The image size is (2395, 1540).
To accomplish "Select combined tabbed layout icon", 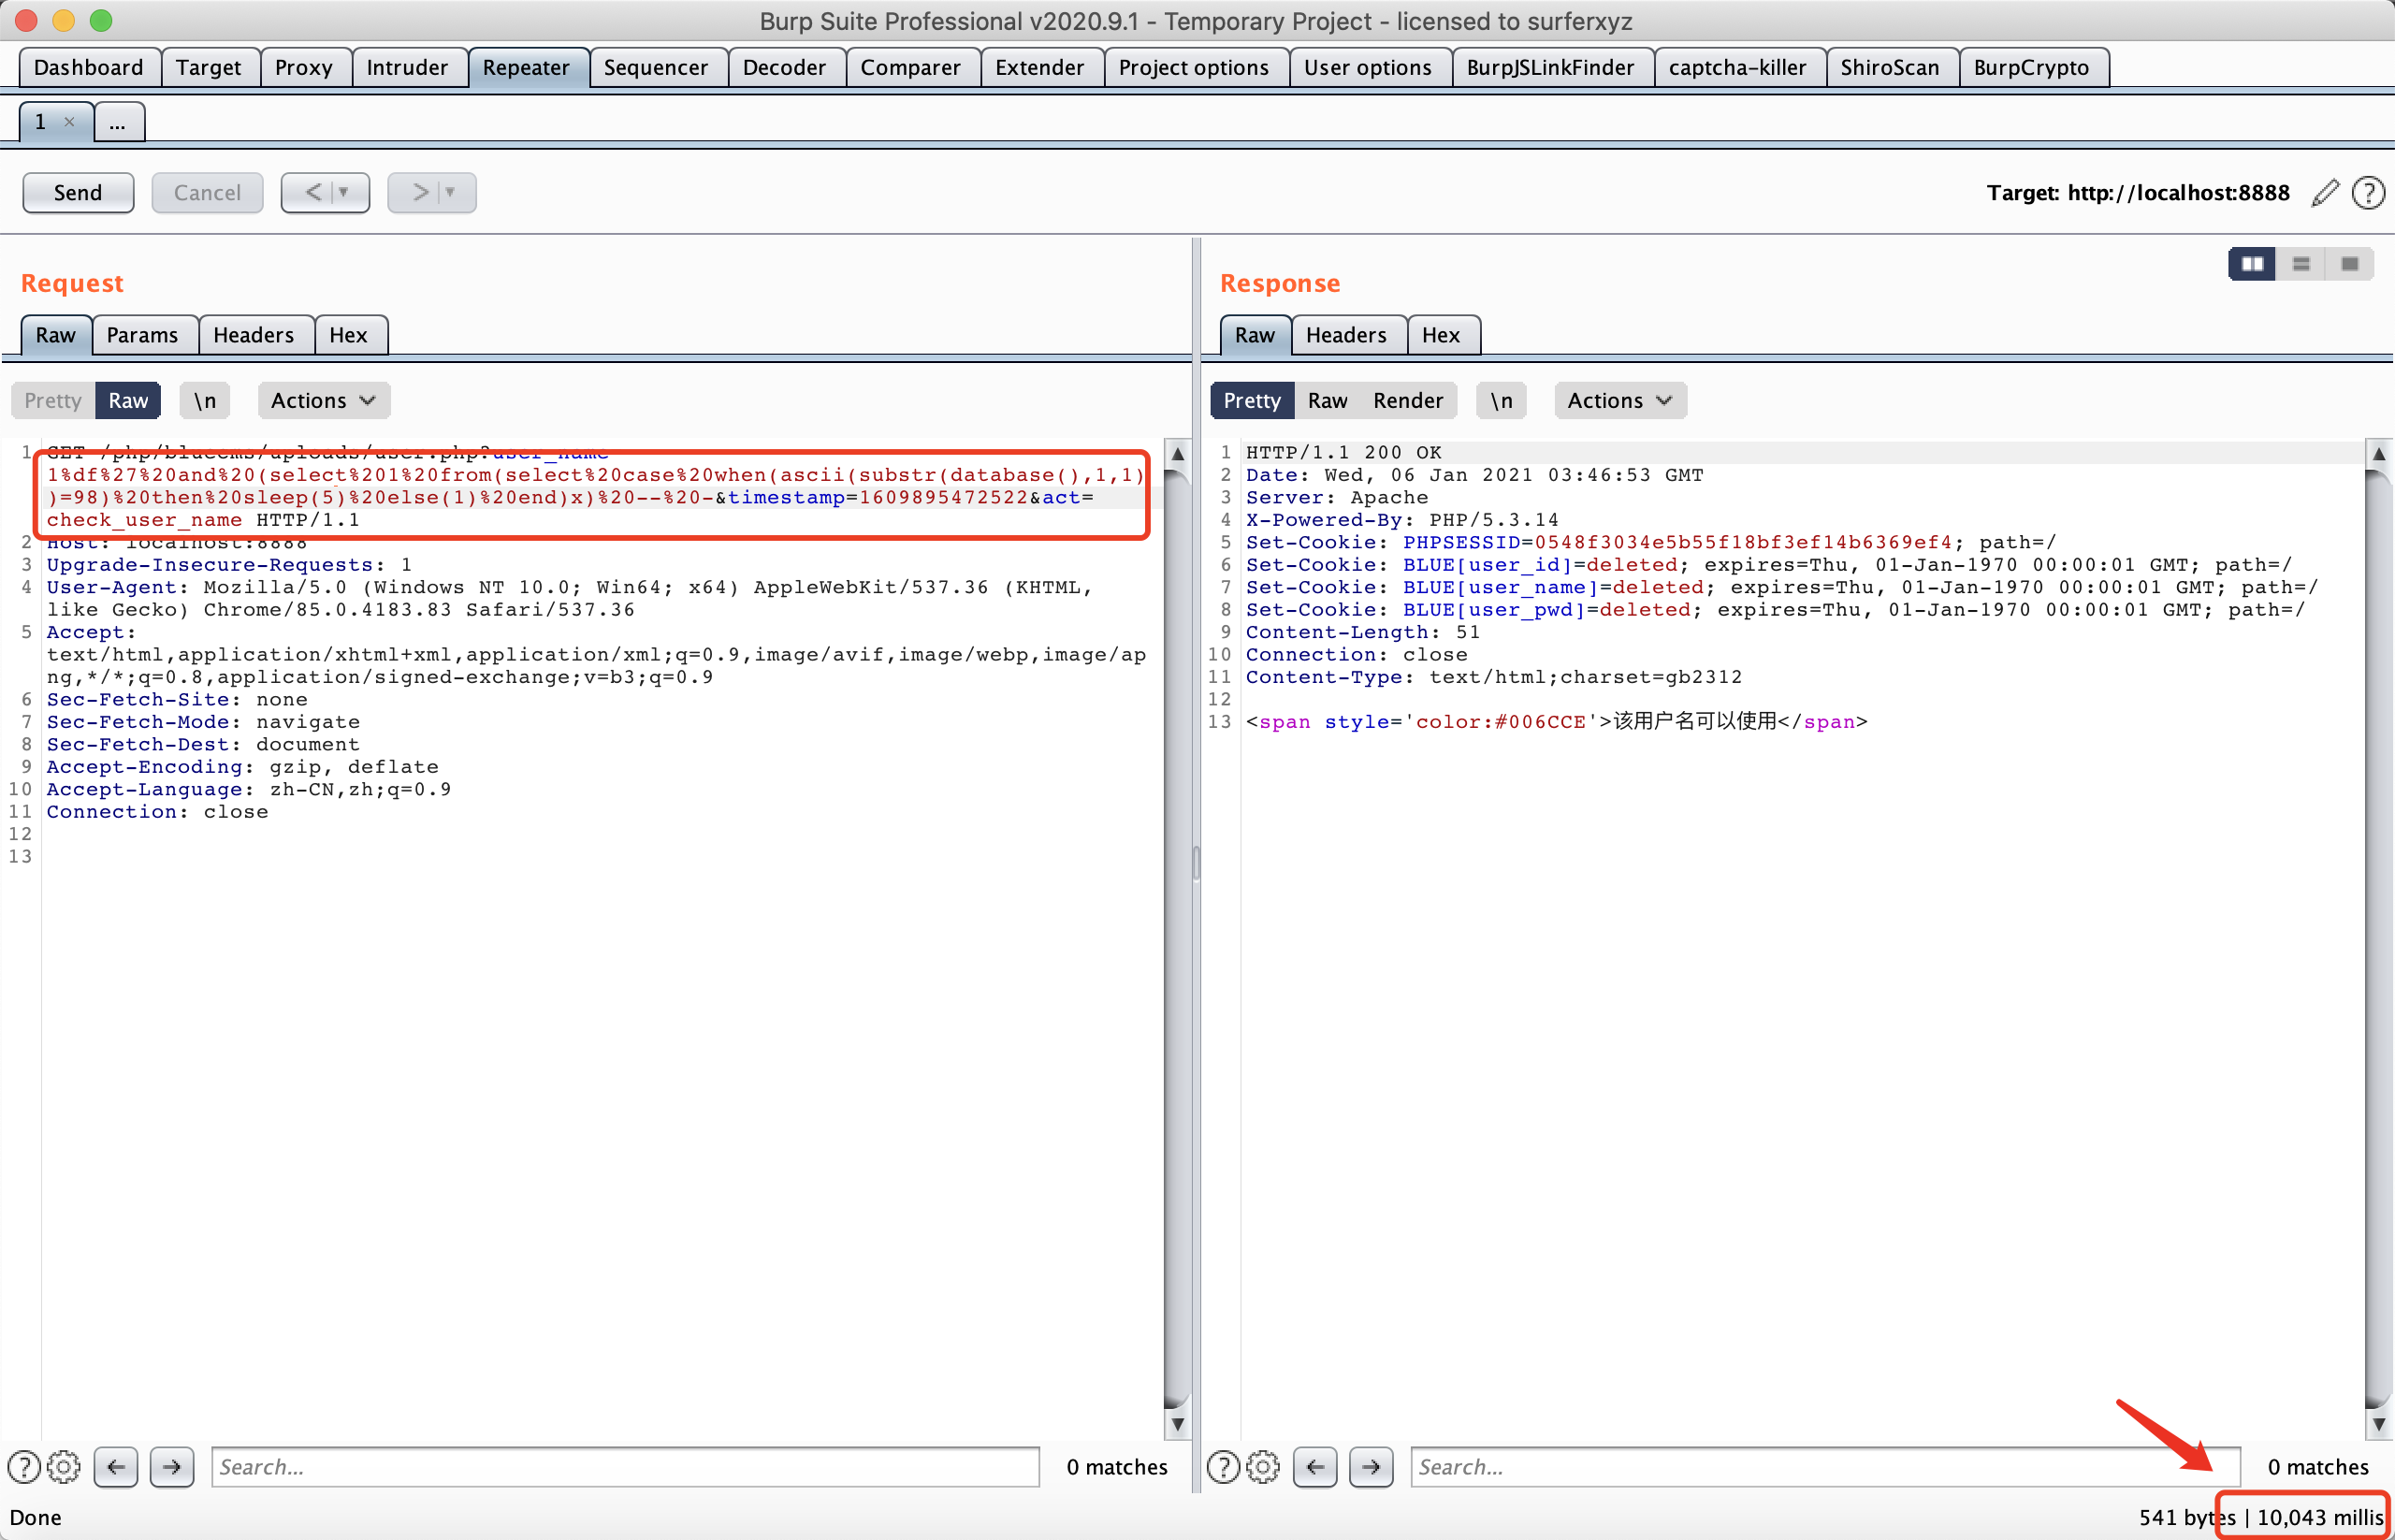I will click(x=2350, y=264).
